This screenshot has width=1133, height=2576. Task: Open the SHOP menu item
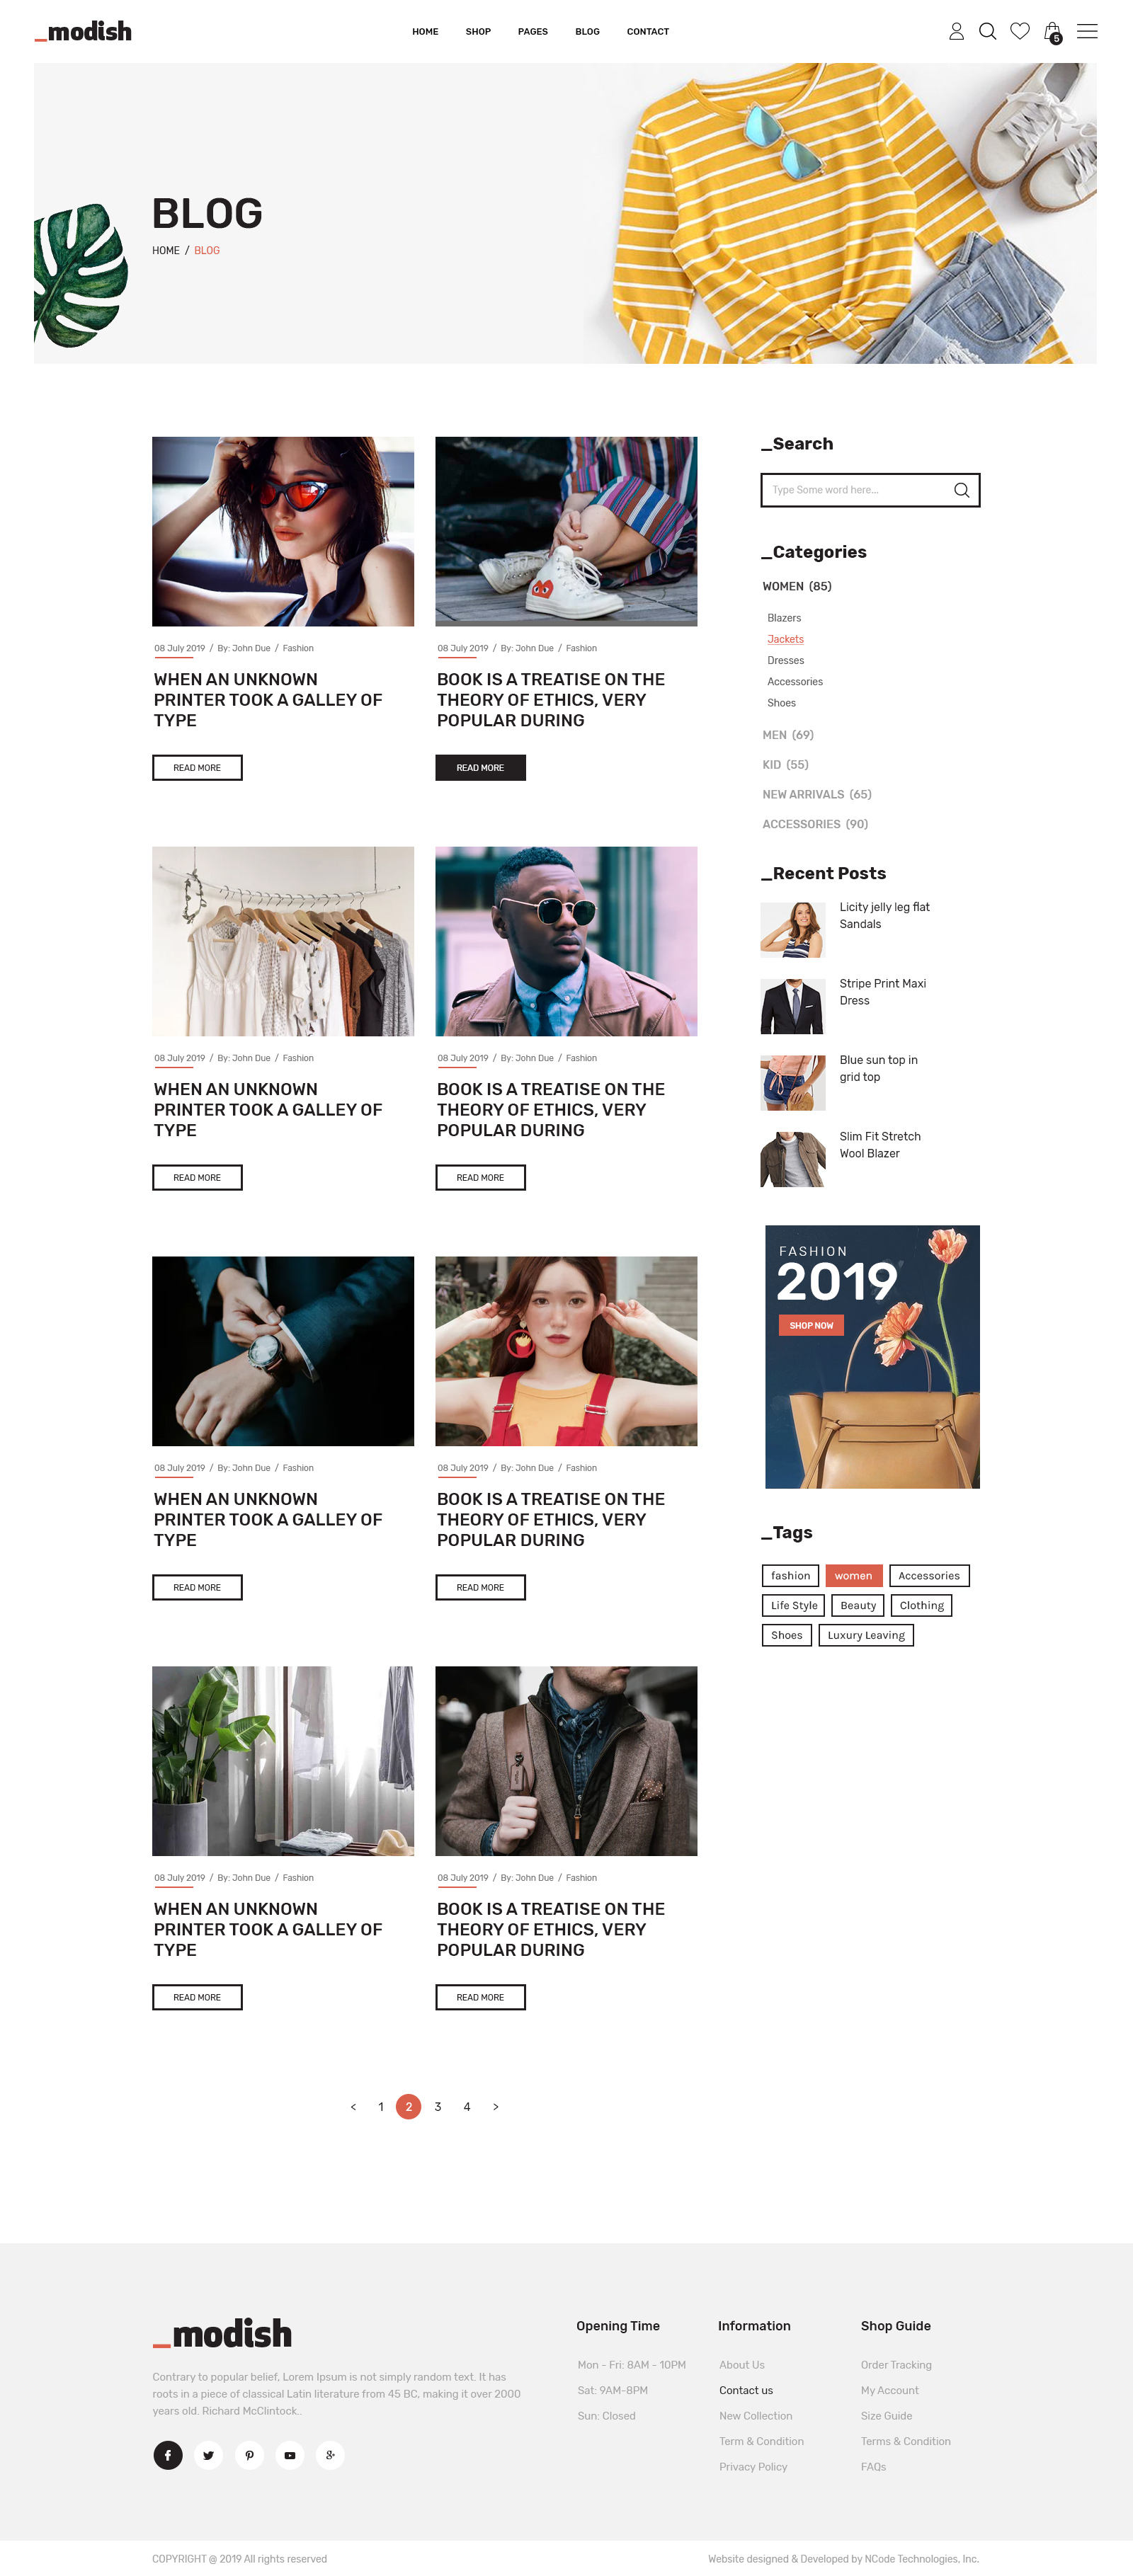[x=478, y=32]
